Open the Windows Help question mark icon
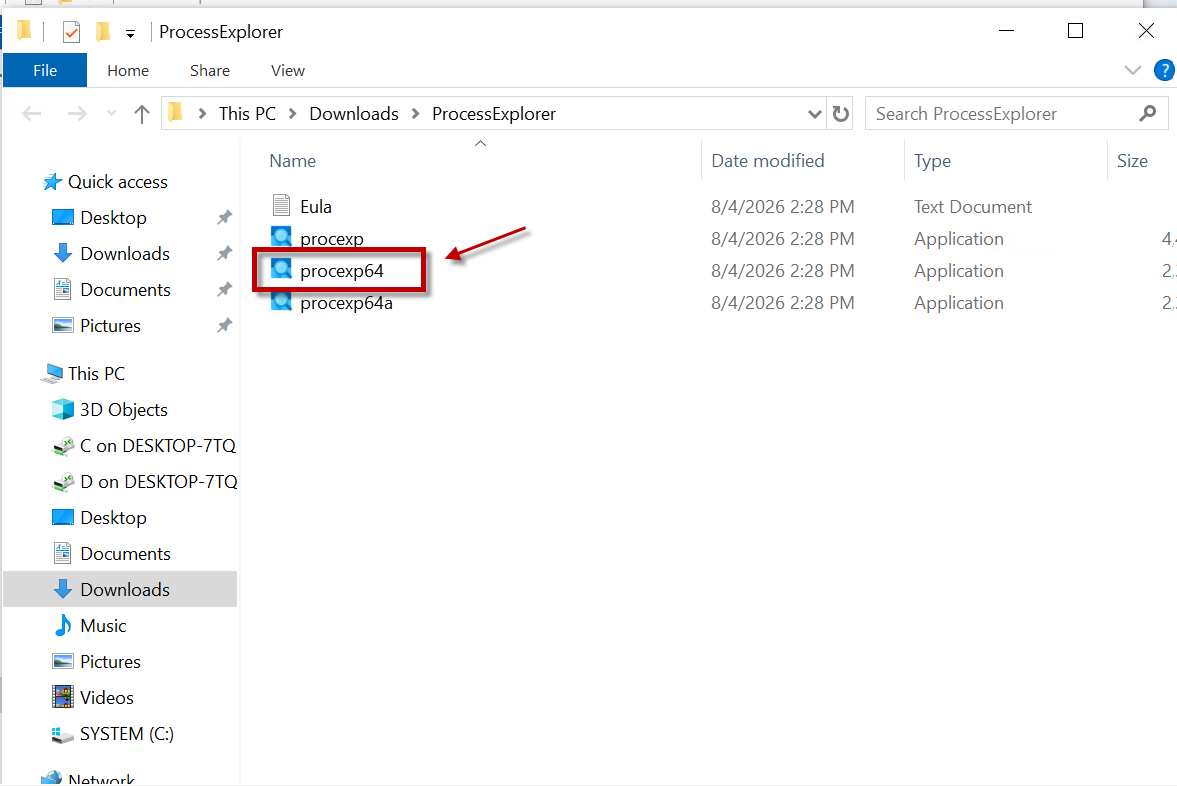The height and width of the screenshot is (786, 1177). pos(1163,71)
